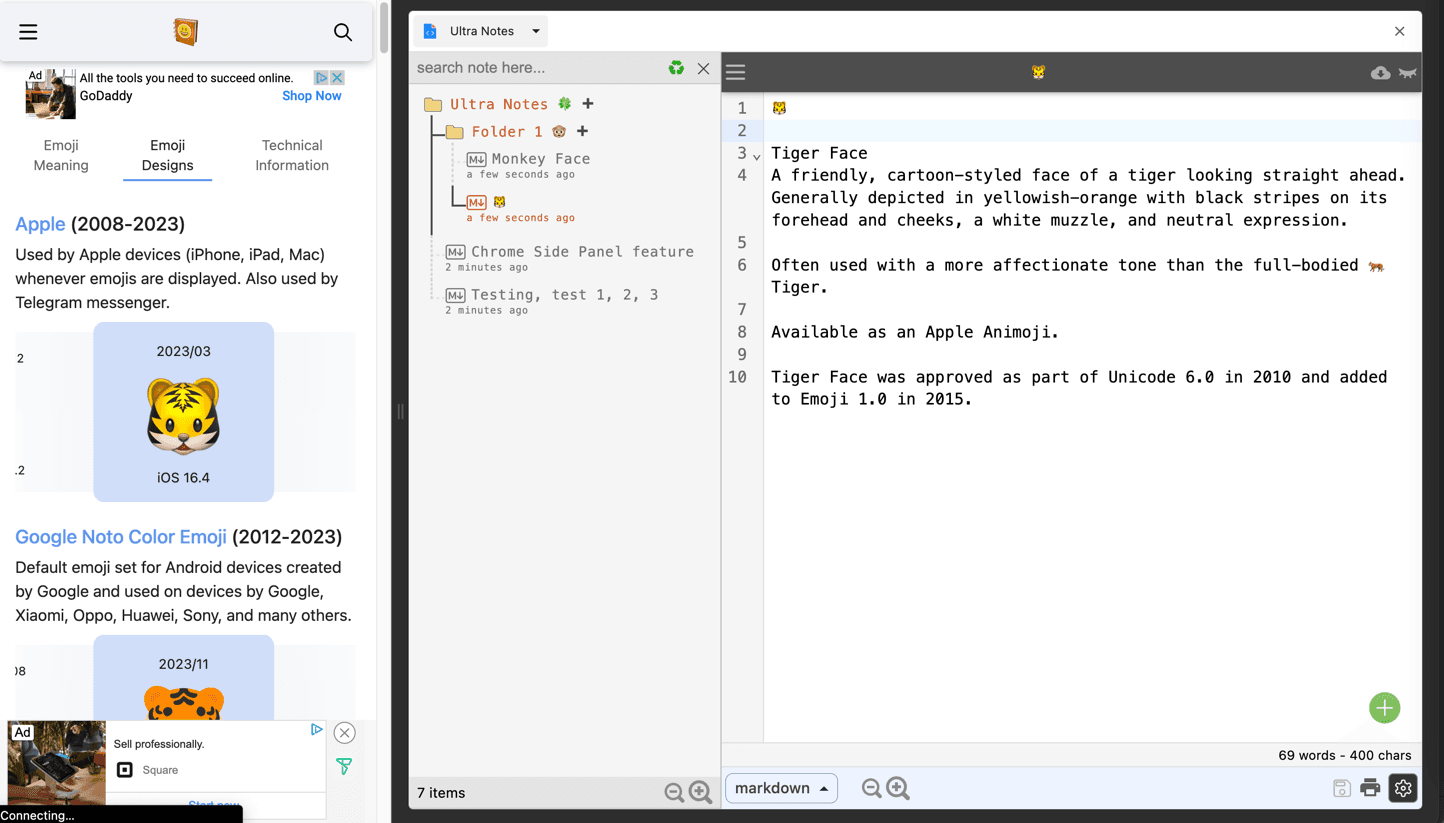Switch to the Emoji Designs tab
Screen dimensions: 1444x823
point(167,155)
